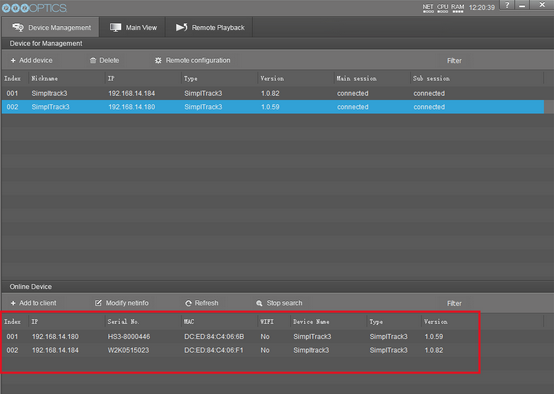
Task: Click the monitor icon on Main View tab
Action: [116, 28]
